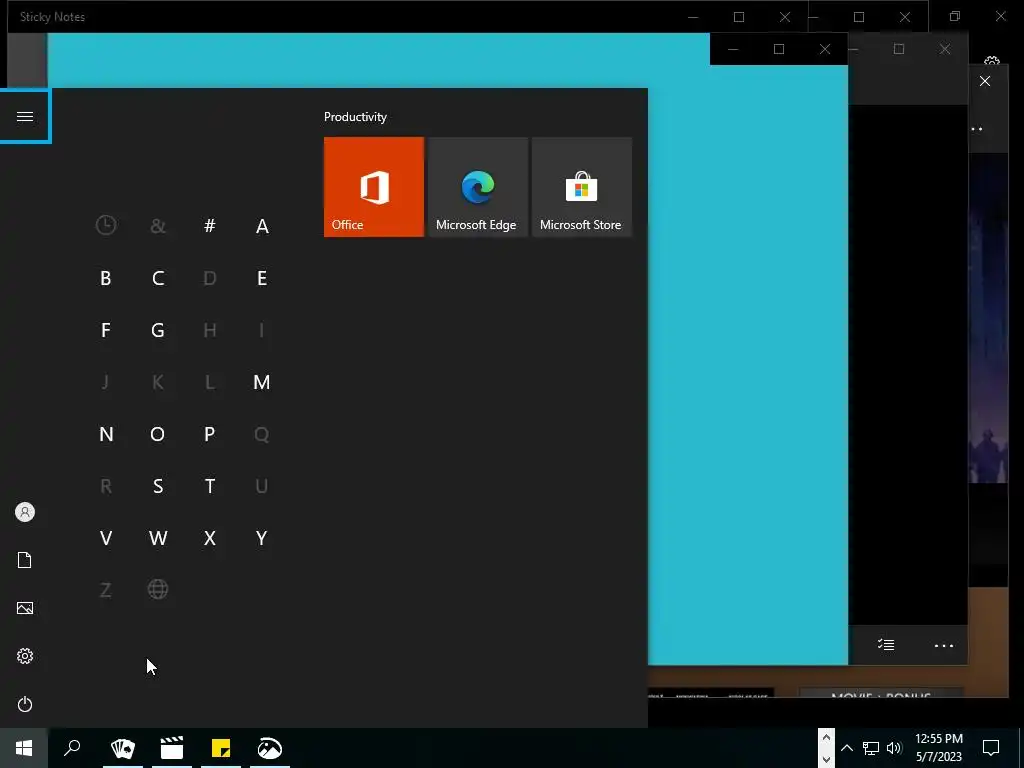The height and width of the screenshot is (768, 1024).
Task: Jump to recently added clock icon
Action: tap(106, 226)
